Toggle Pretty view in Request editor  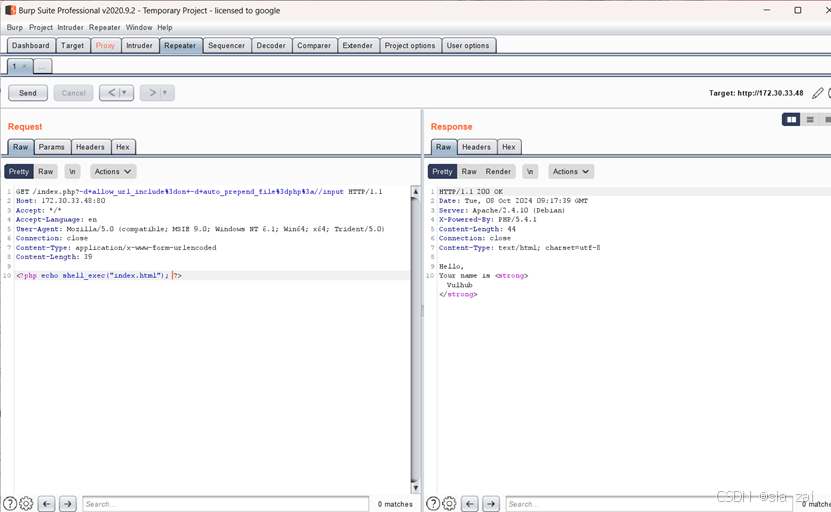tap(19, 172)
